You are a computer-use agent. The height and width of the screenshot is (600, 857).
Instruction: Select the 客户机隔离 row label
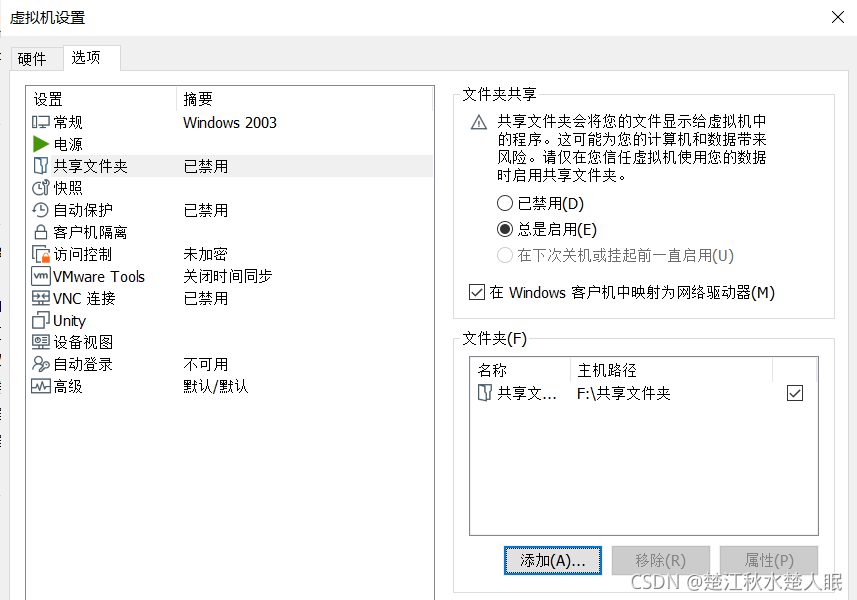coord(90,232)
